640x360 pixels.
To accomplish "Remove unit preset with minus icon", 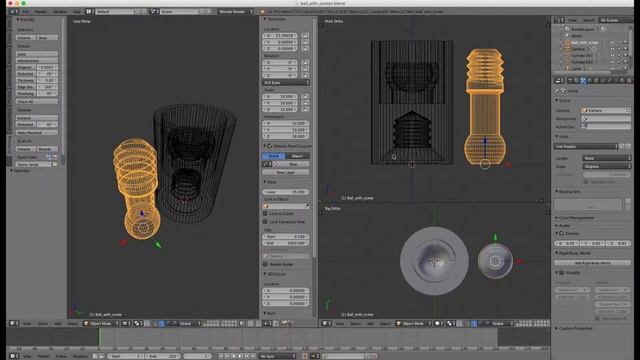I will pos(628,146).
